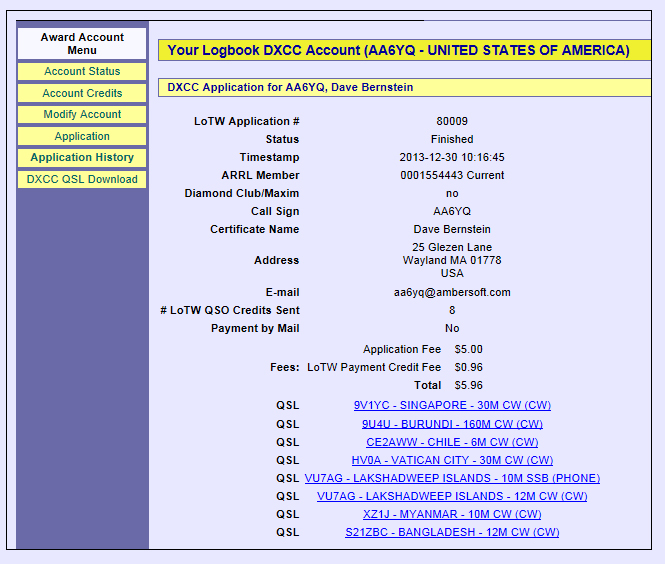The height and width of the screenshot is (564, 665).
Task: Click the timestamp value 2013-12-30 10:16:45
Action: (x=452, y=158)
